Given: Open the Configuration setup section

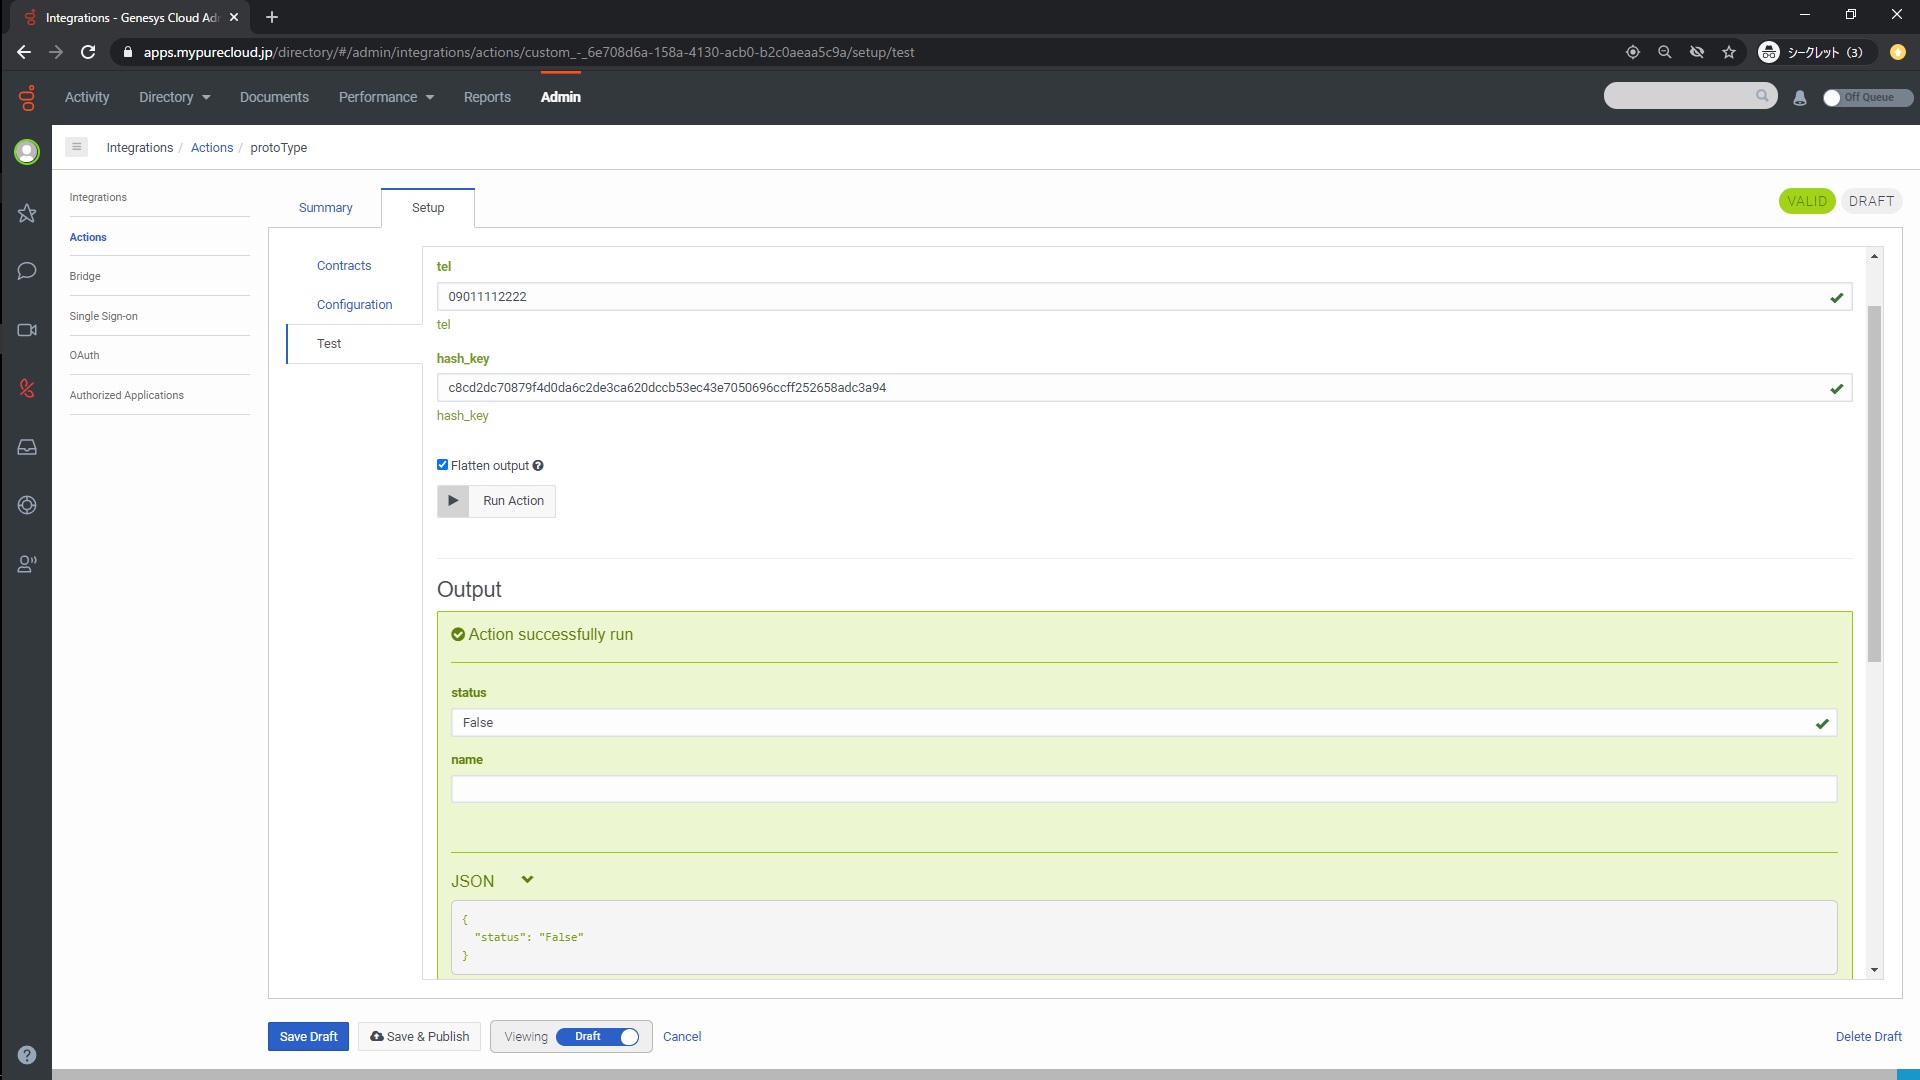Looking at the screenshot, I should 354,305.
